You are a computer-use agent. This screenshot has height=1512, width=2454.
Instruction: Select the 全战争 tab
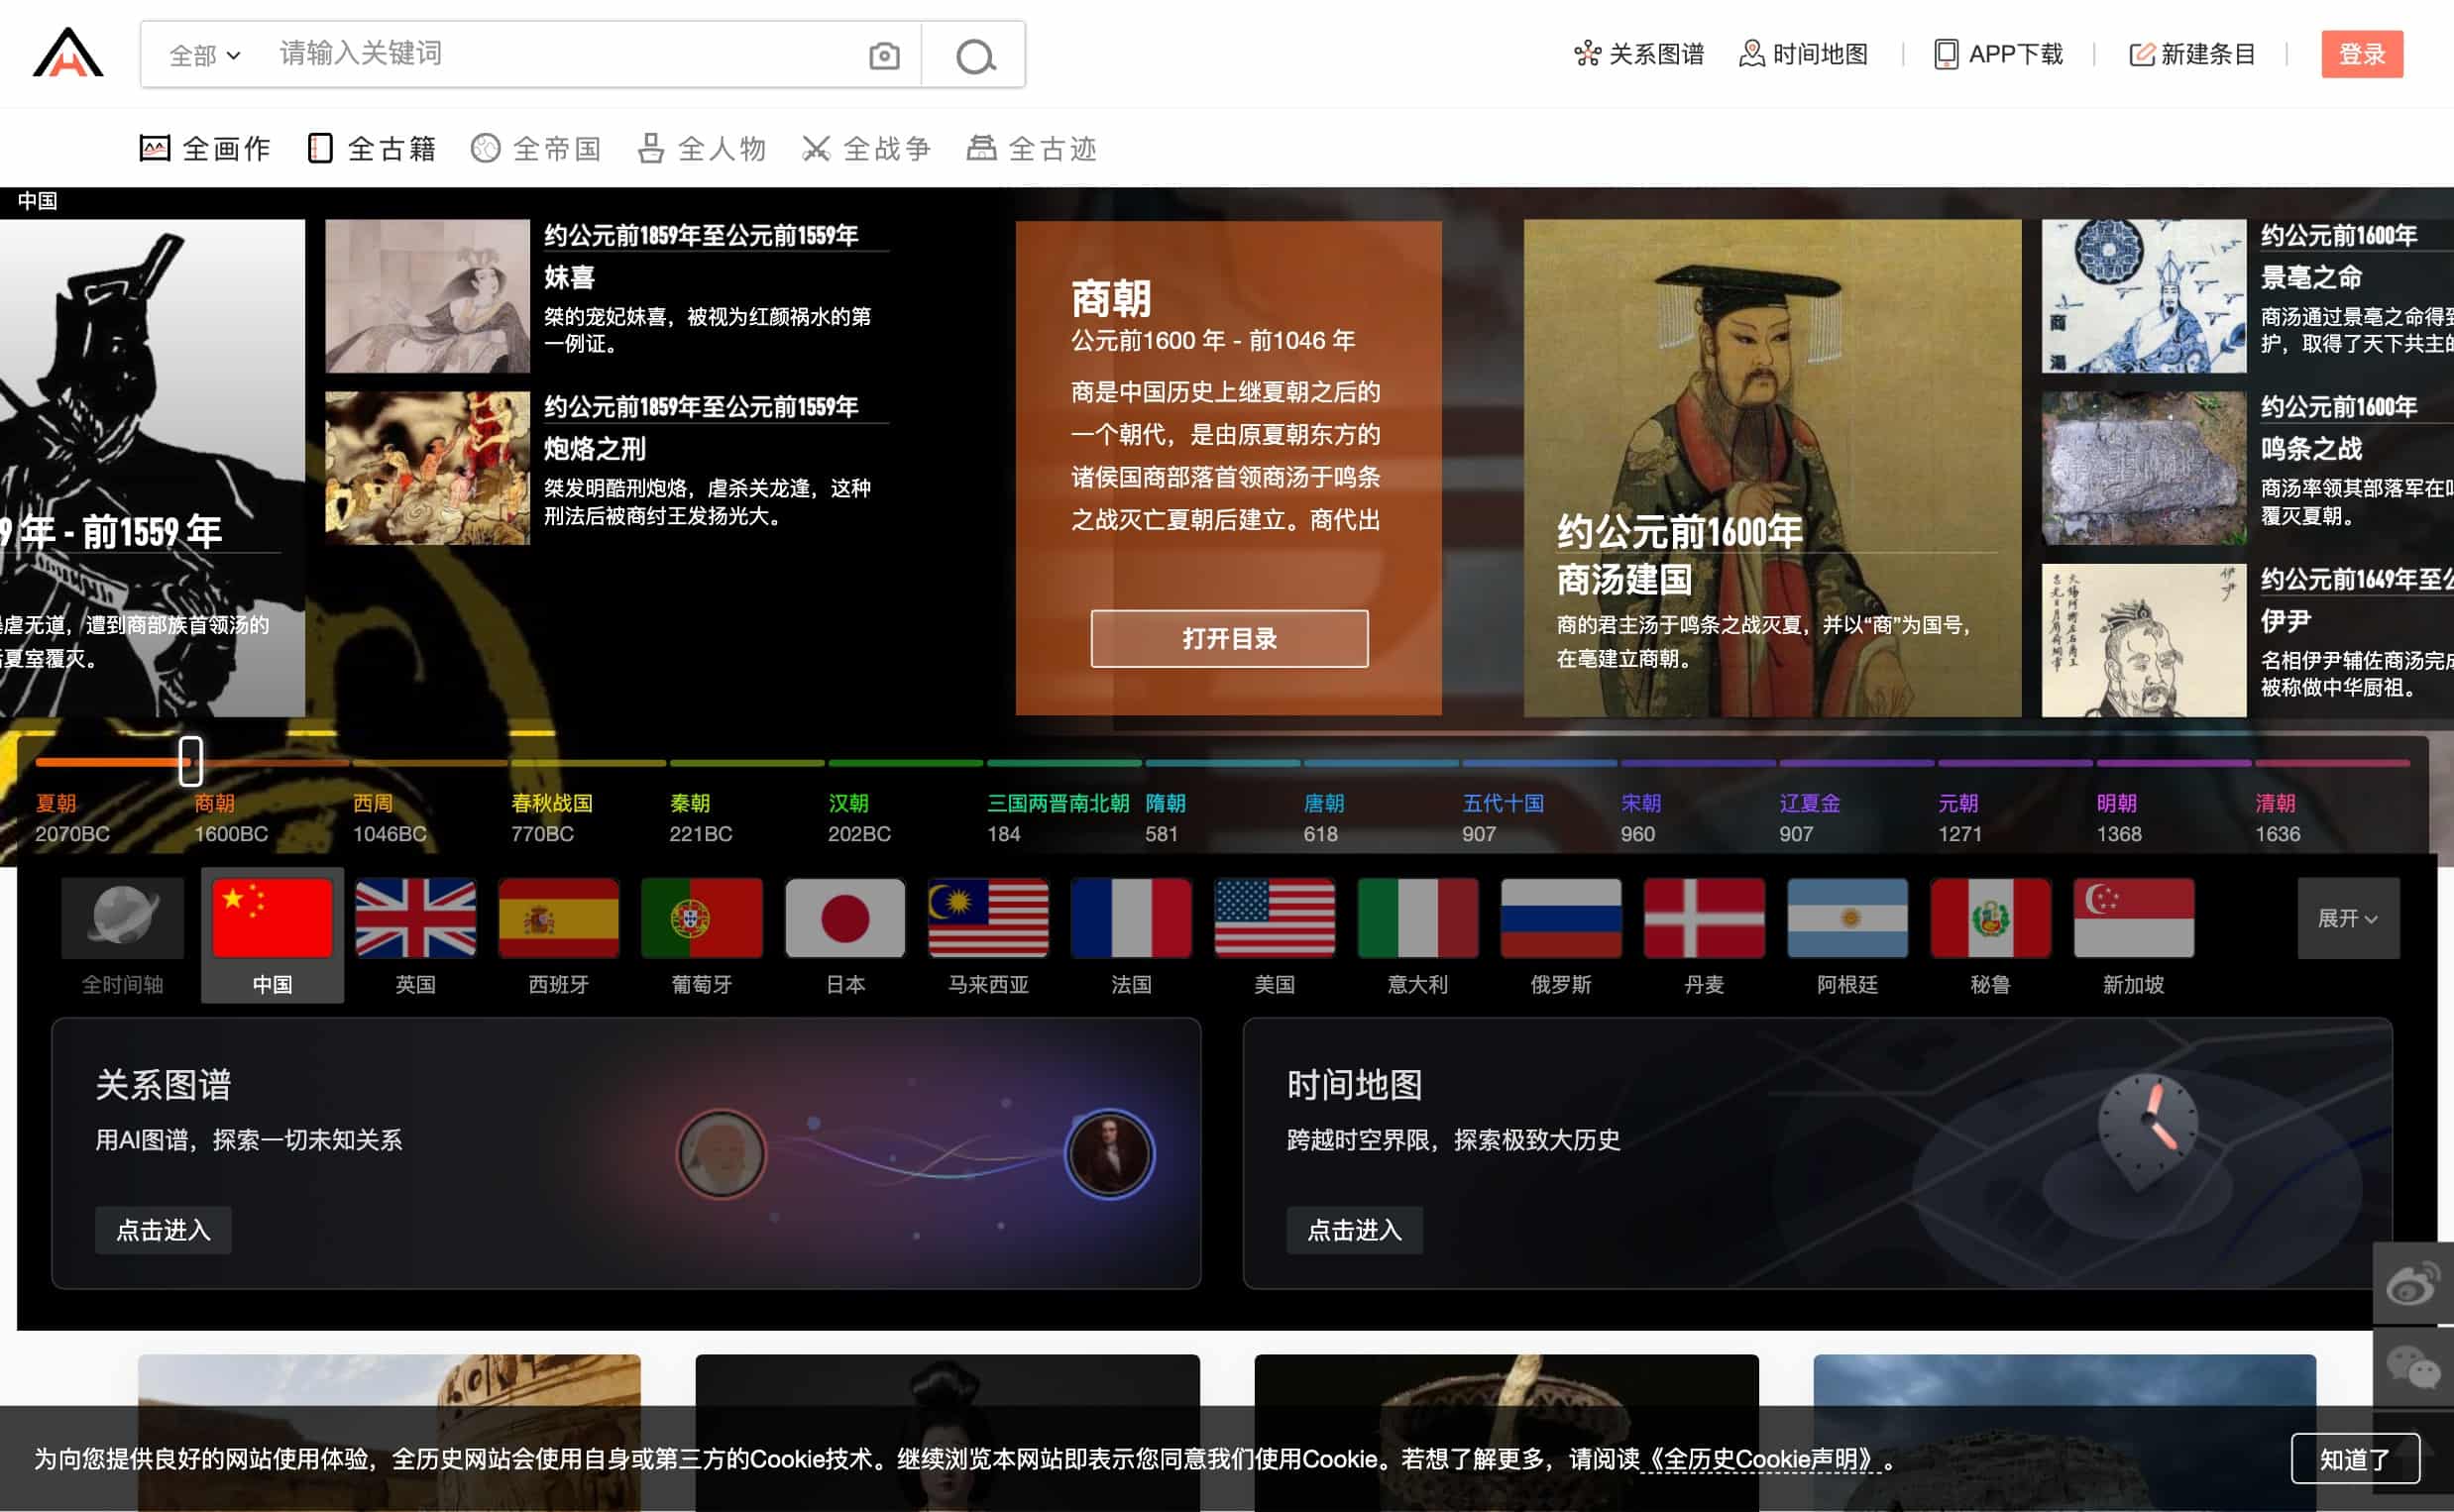point(866,149)
